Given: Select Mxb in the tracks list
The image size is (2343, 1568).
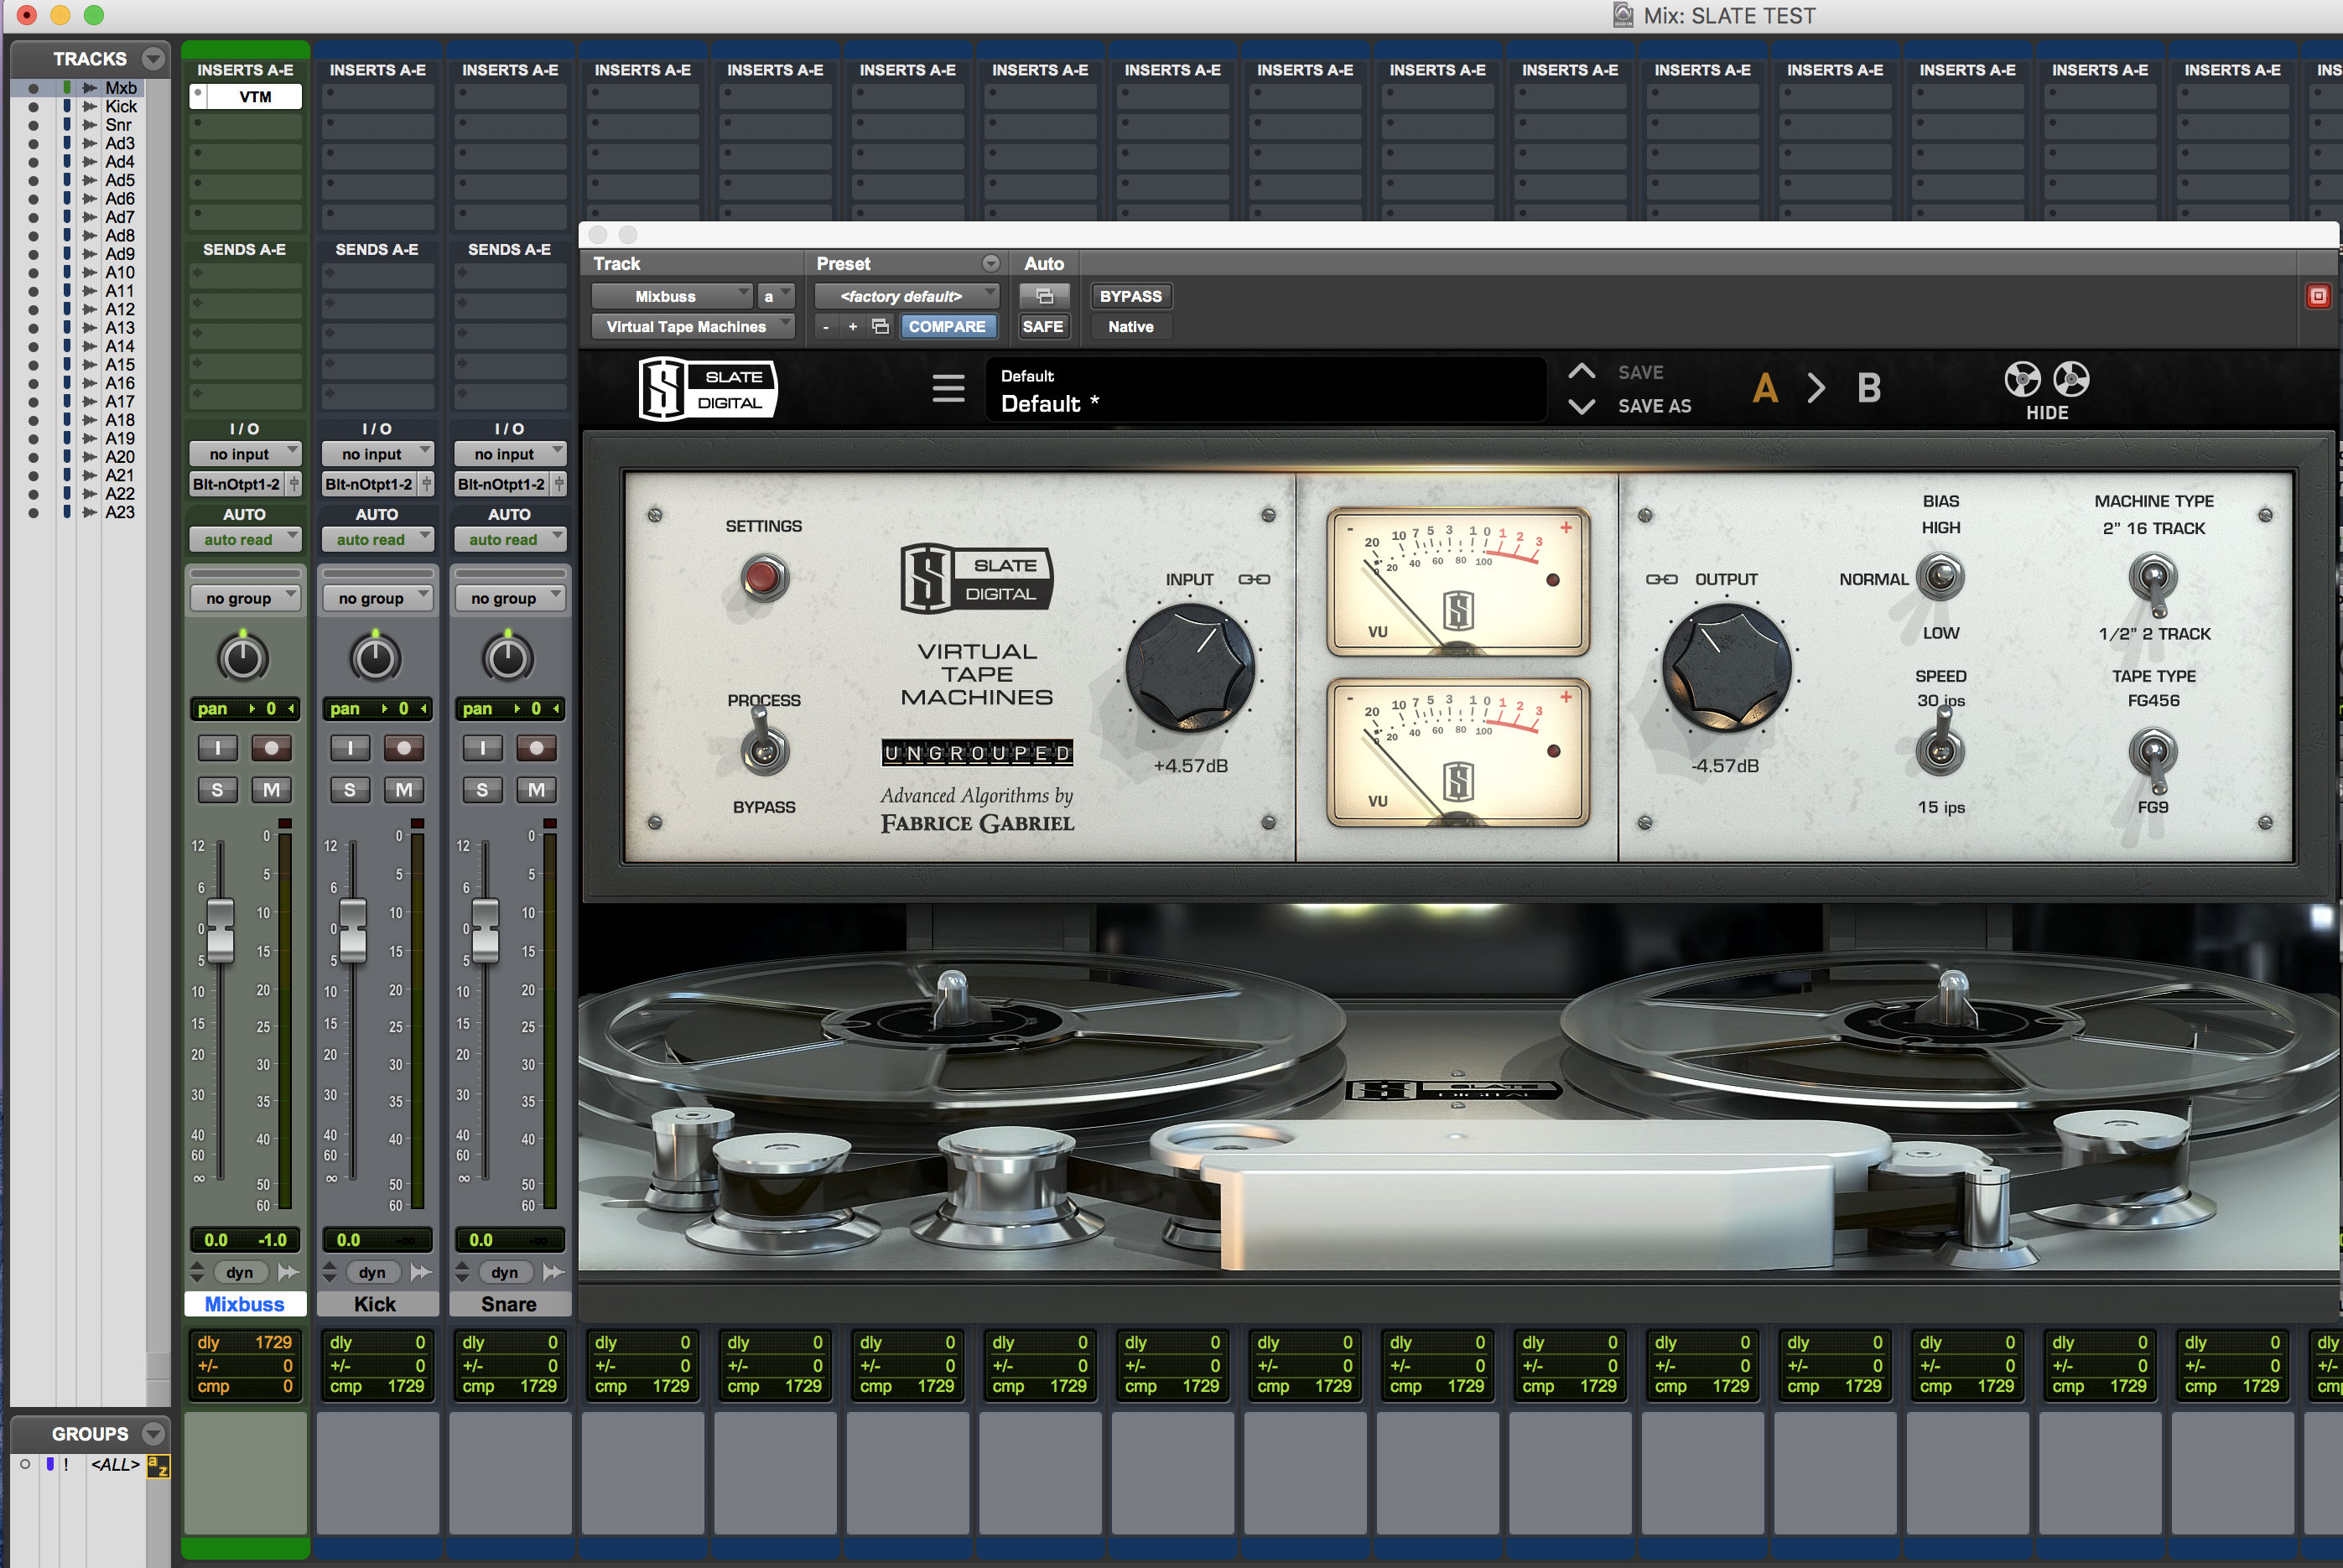Looking at the screenshot, I should tap(121, 88).
